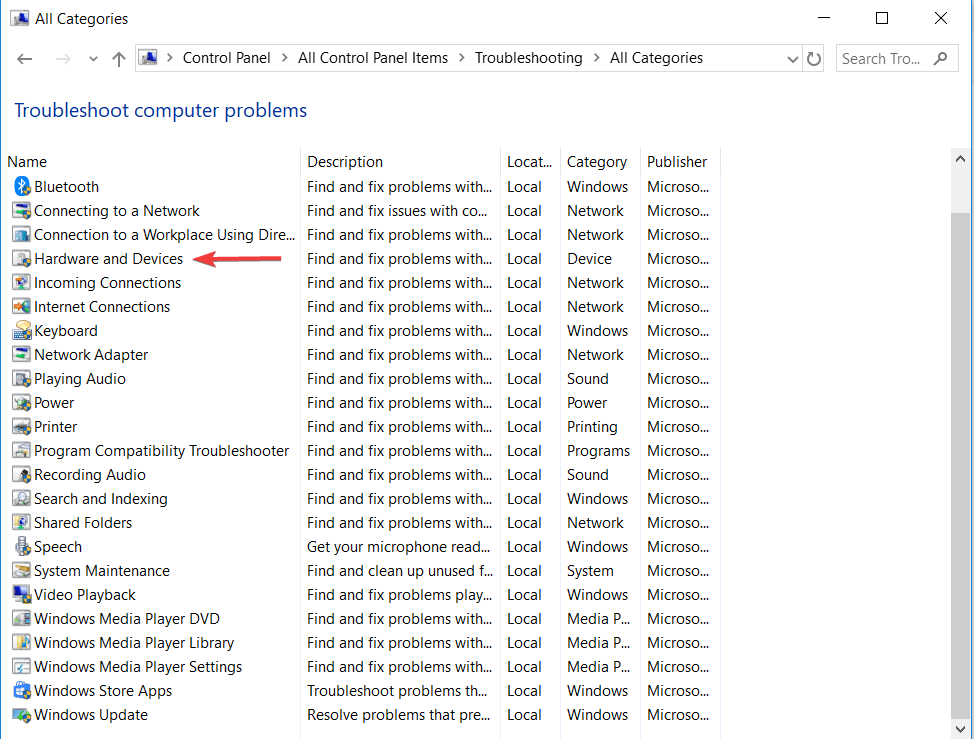974x739 pixels.
Task: Click the 'Printing' category cell
Action: click(x=592, y=427)
